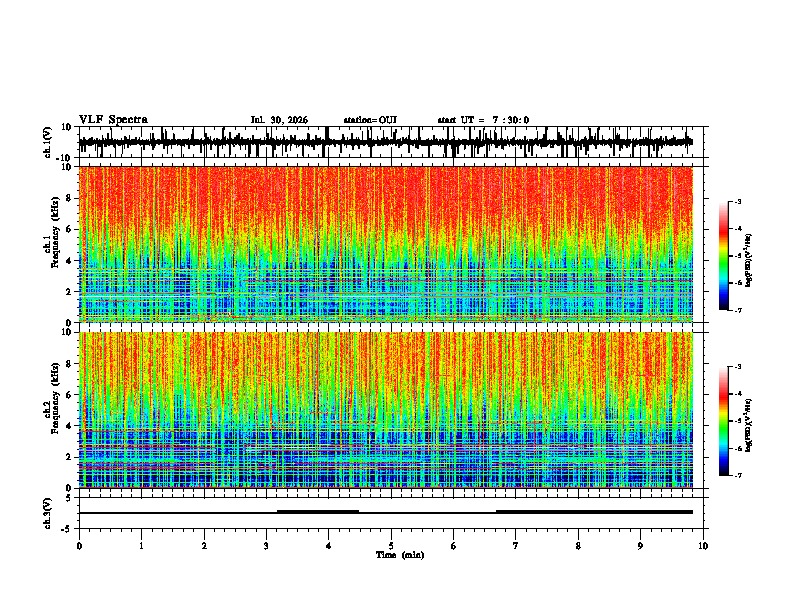Image resolution: width=792 pixels, height=612 pixels.
Task: Click time axis tick label "5"
Action: pos(391,546)
